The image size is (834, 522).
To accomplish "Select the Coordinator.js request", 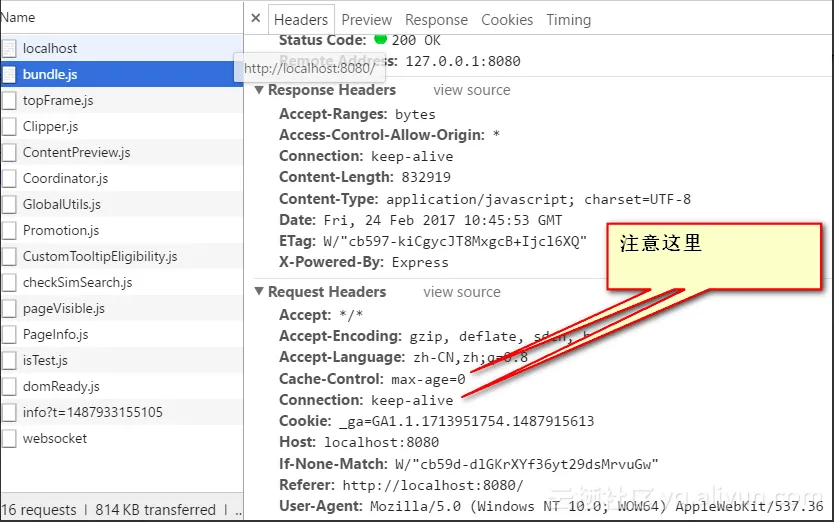I will [x=122, y=178].
